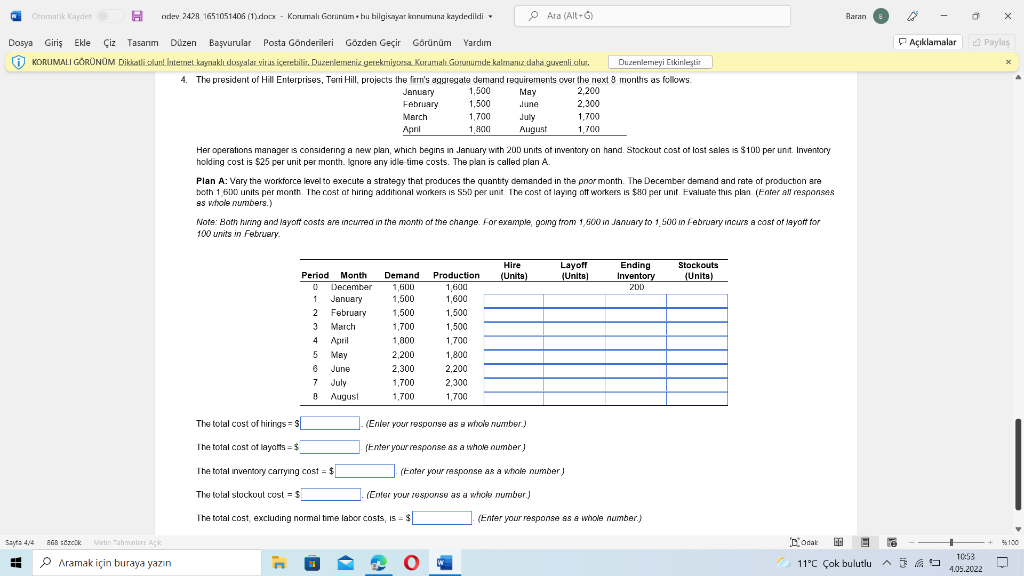This screenshot has width=1024, height=576.
Task: Open the Gözden Geçir tab
Action: tap(373, 42)
